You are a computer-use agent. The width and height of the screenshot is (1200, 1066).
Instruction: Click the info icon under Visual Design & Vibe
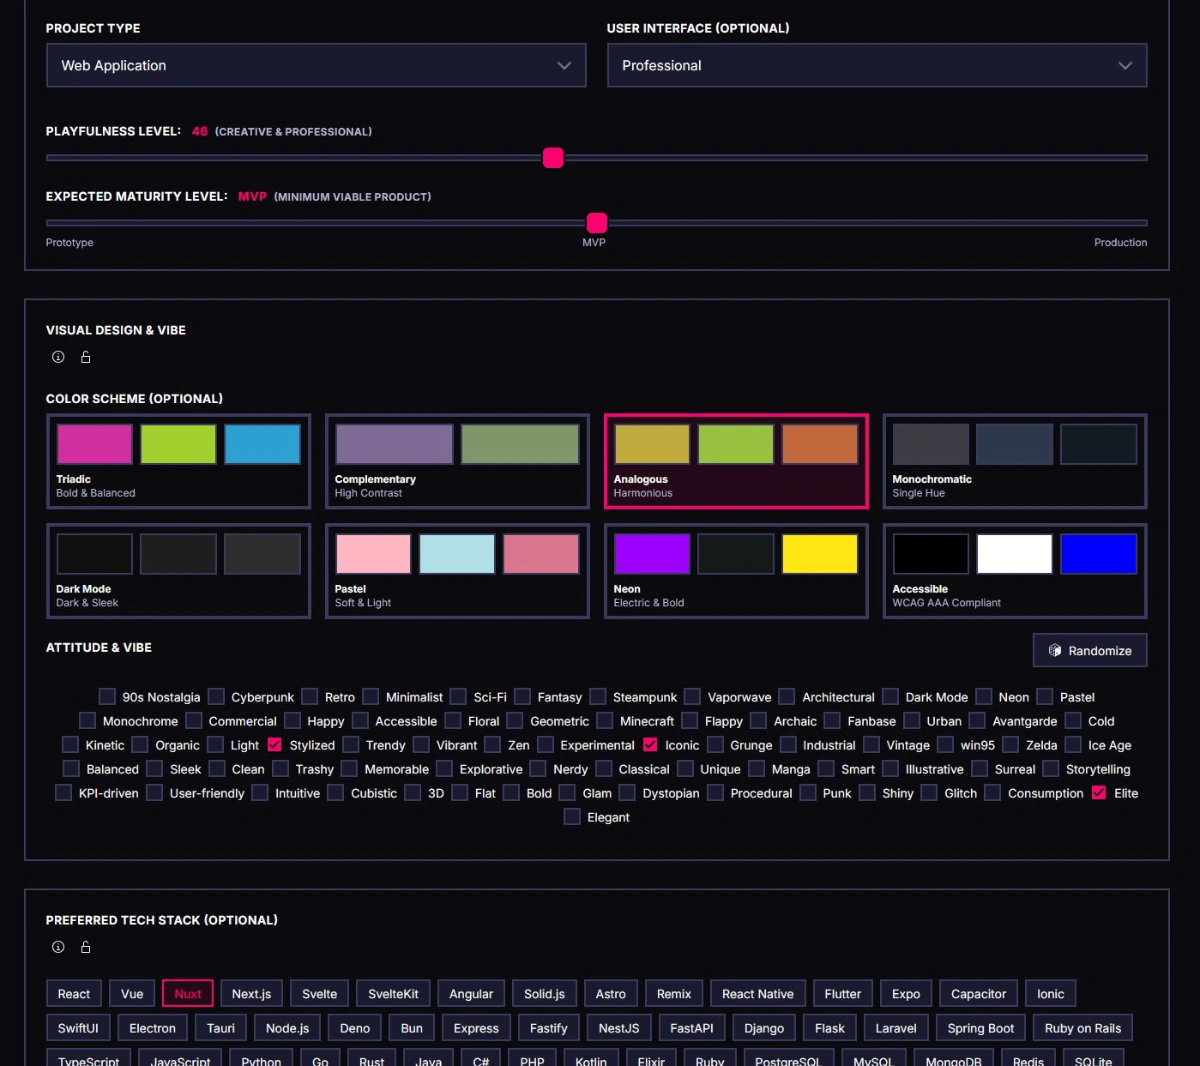pyautogui.click(x=58, y=357)
